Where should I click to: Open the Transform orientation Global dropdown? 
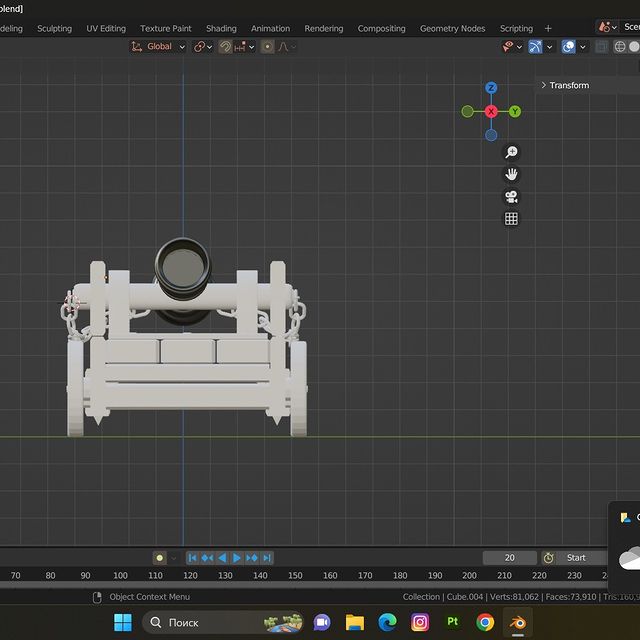pos(158,47)
